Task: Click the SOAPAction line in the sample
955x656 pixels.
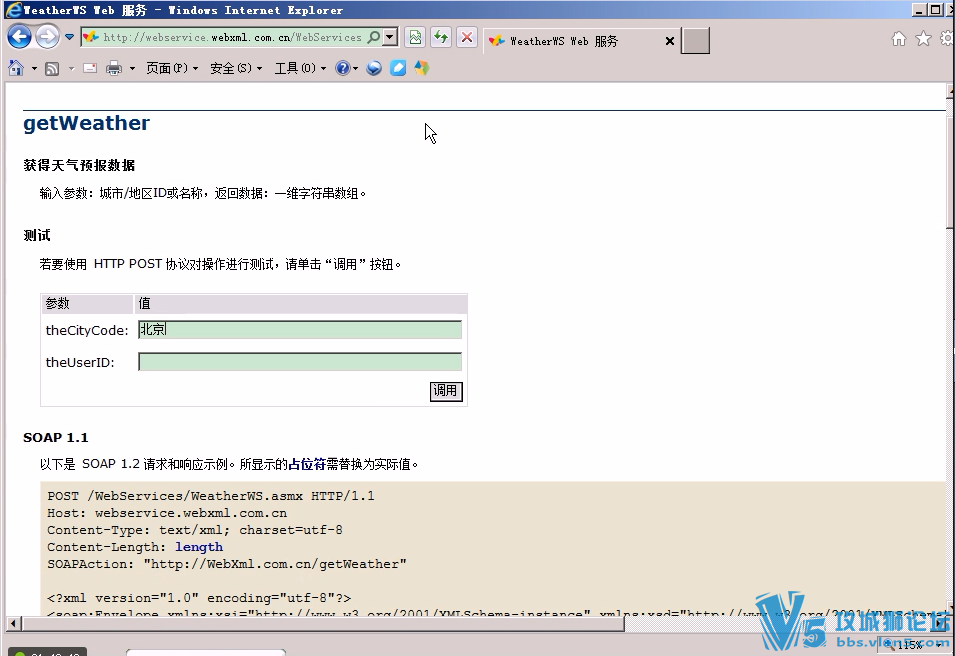Action: pos(227,564)
